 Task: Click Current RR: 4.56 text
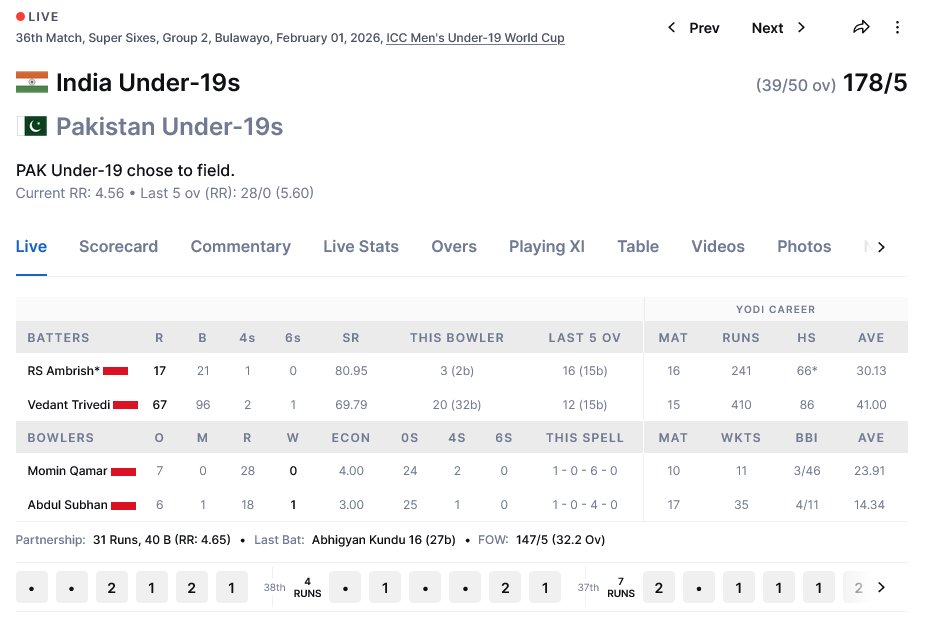tap(70, 193)
